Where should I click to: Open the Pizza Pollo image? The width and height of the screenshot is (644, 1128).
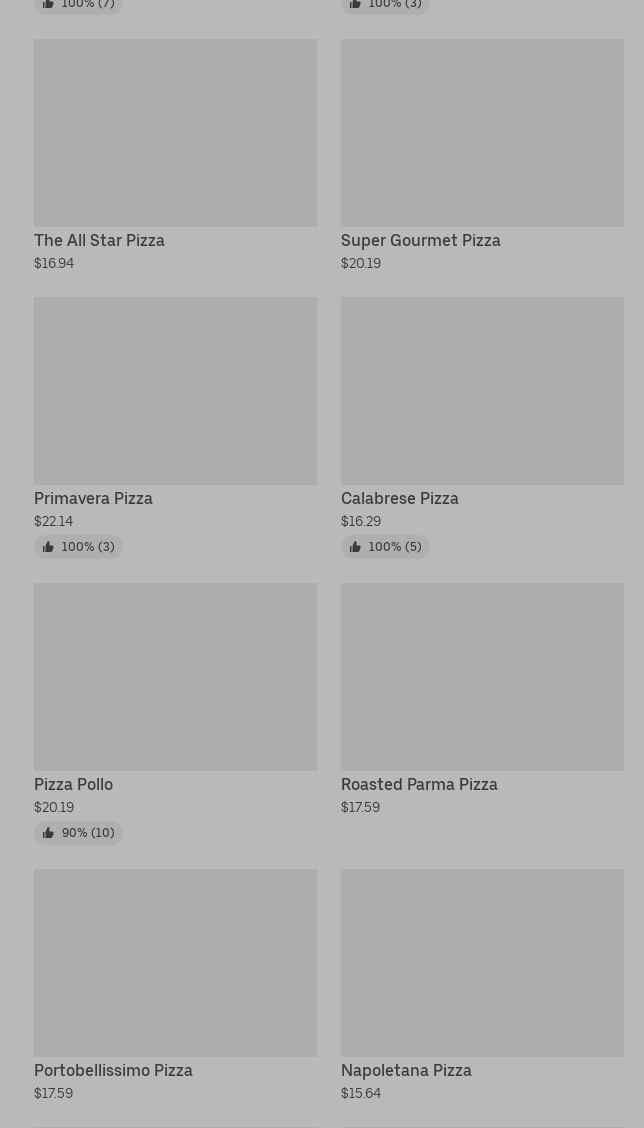175,677
